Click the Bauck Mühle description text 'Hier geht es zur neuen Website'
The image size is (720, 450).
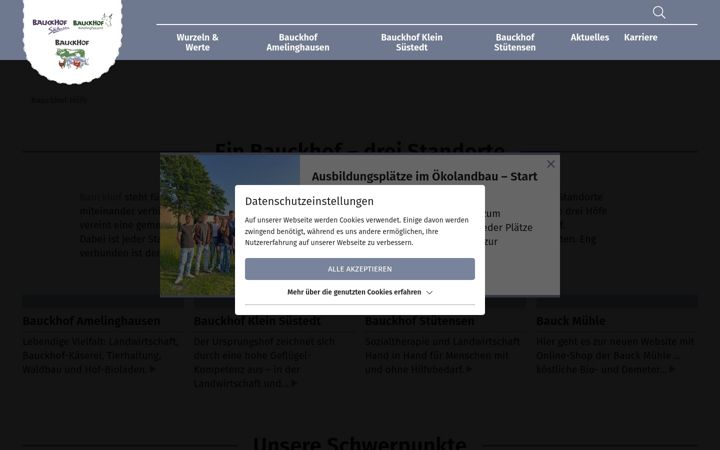point(615,355)
